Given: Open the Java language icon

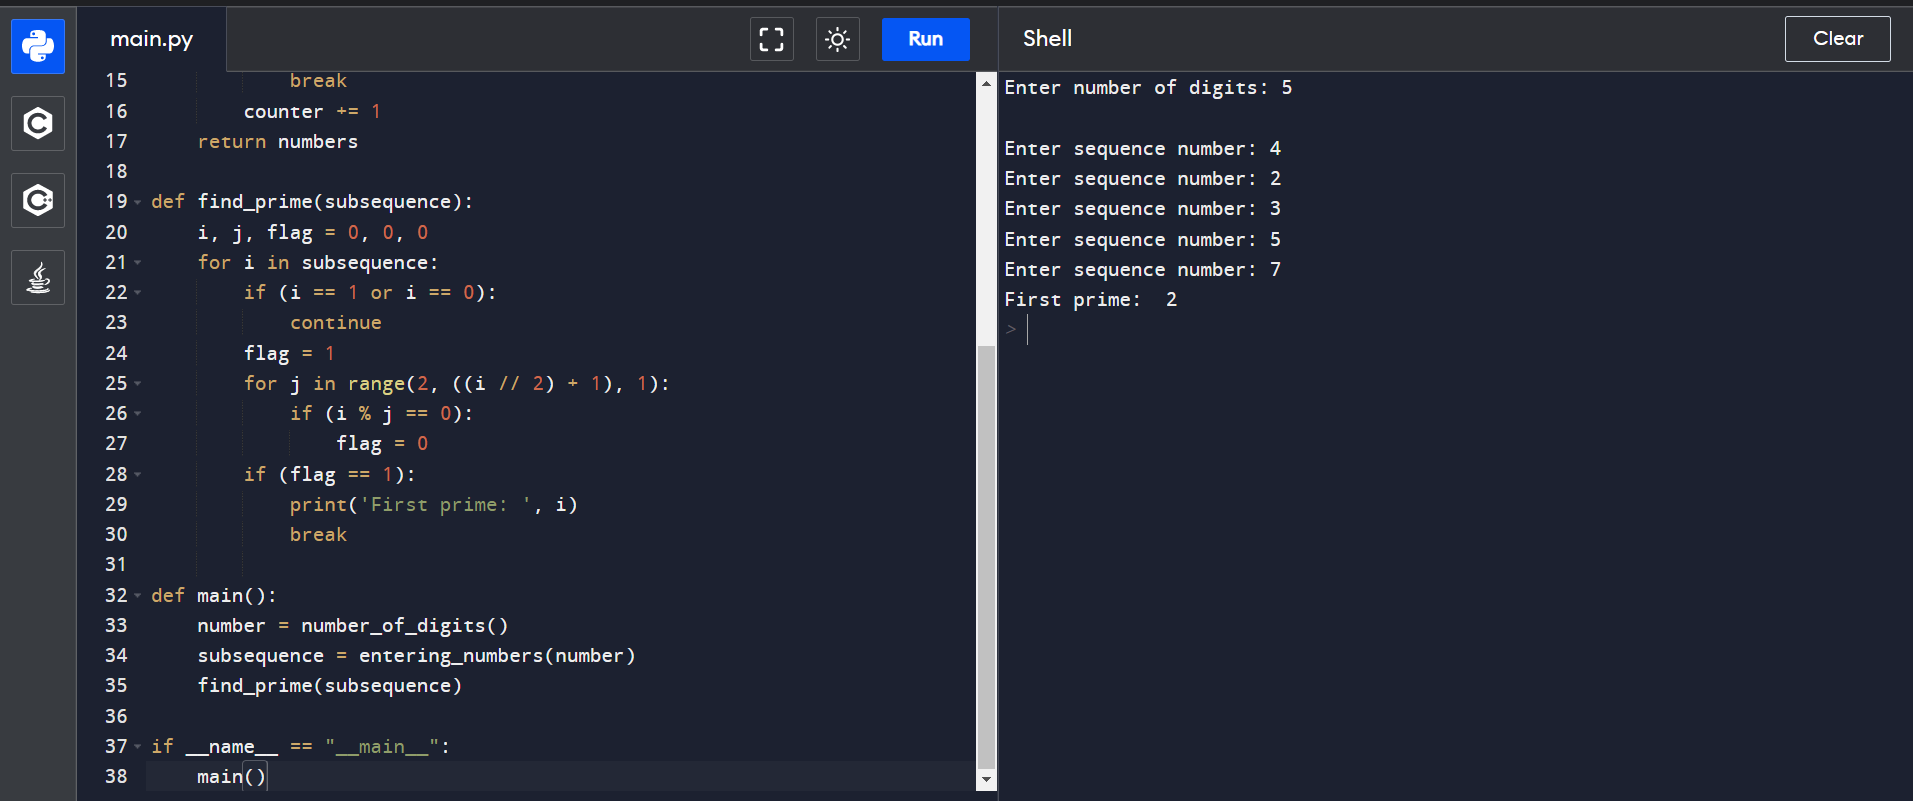Looking at the screenshot, I should 38,277.
